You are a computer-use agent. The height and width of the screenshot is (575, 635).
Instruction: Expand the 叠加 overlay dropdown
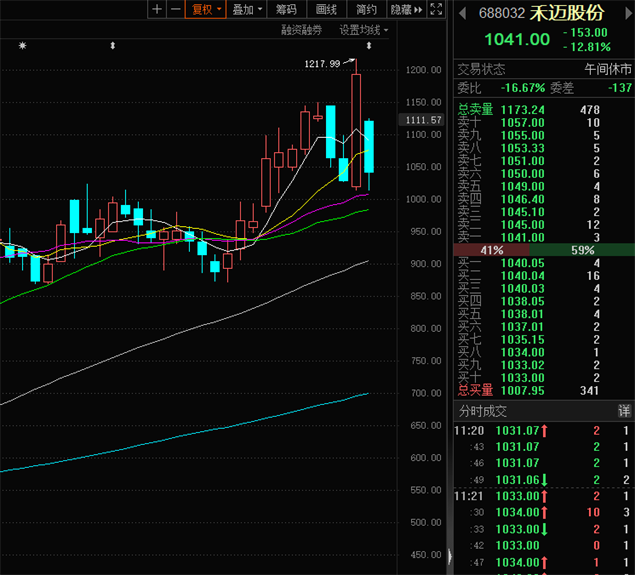point(247,9)
